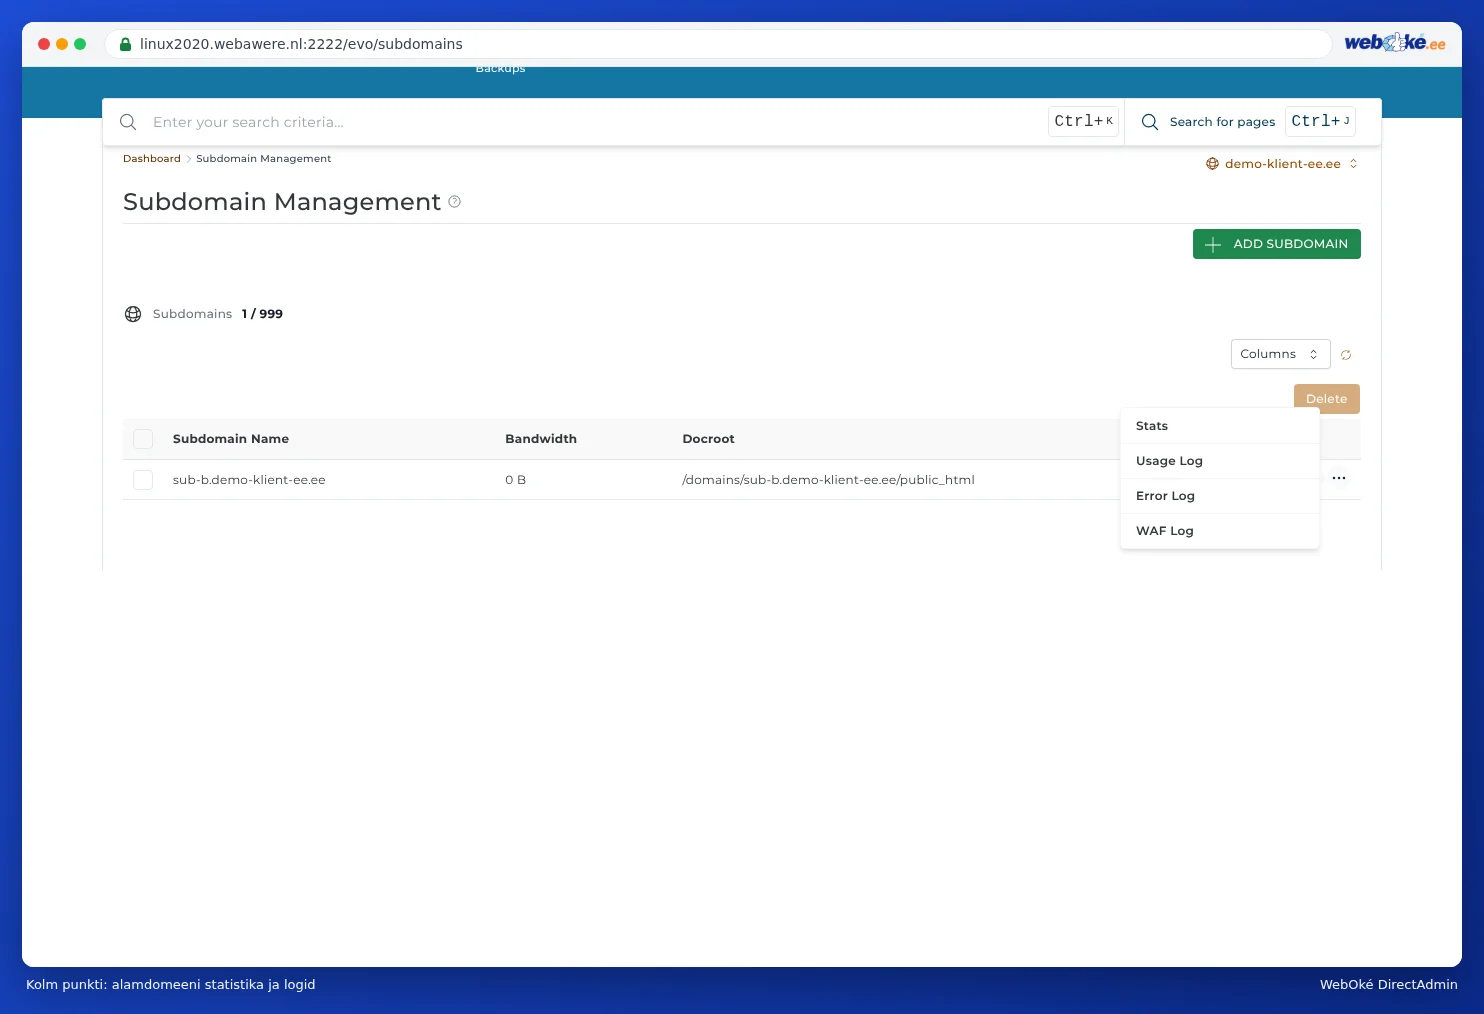This screenshot has width=1484, height=1014.
Task: Open the Columns dropdown
Action: tap(1280, 354)
